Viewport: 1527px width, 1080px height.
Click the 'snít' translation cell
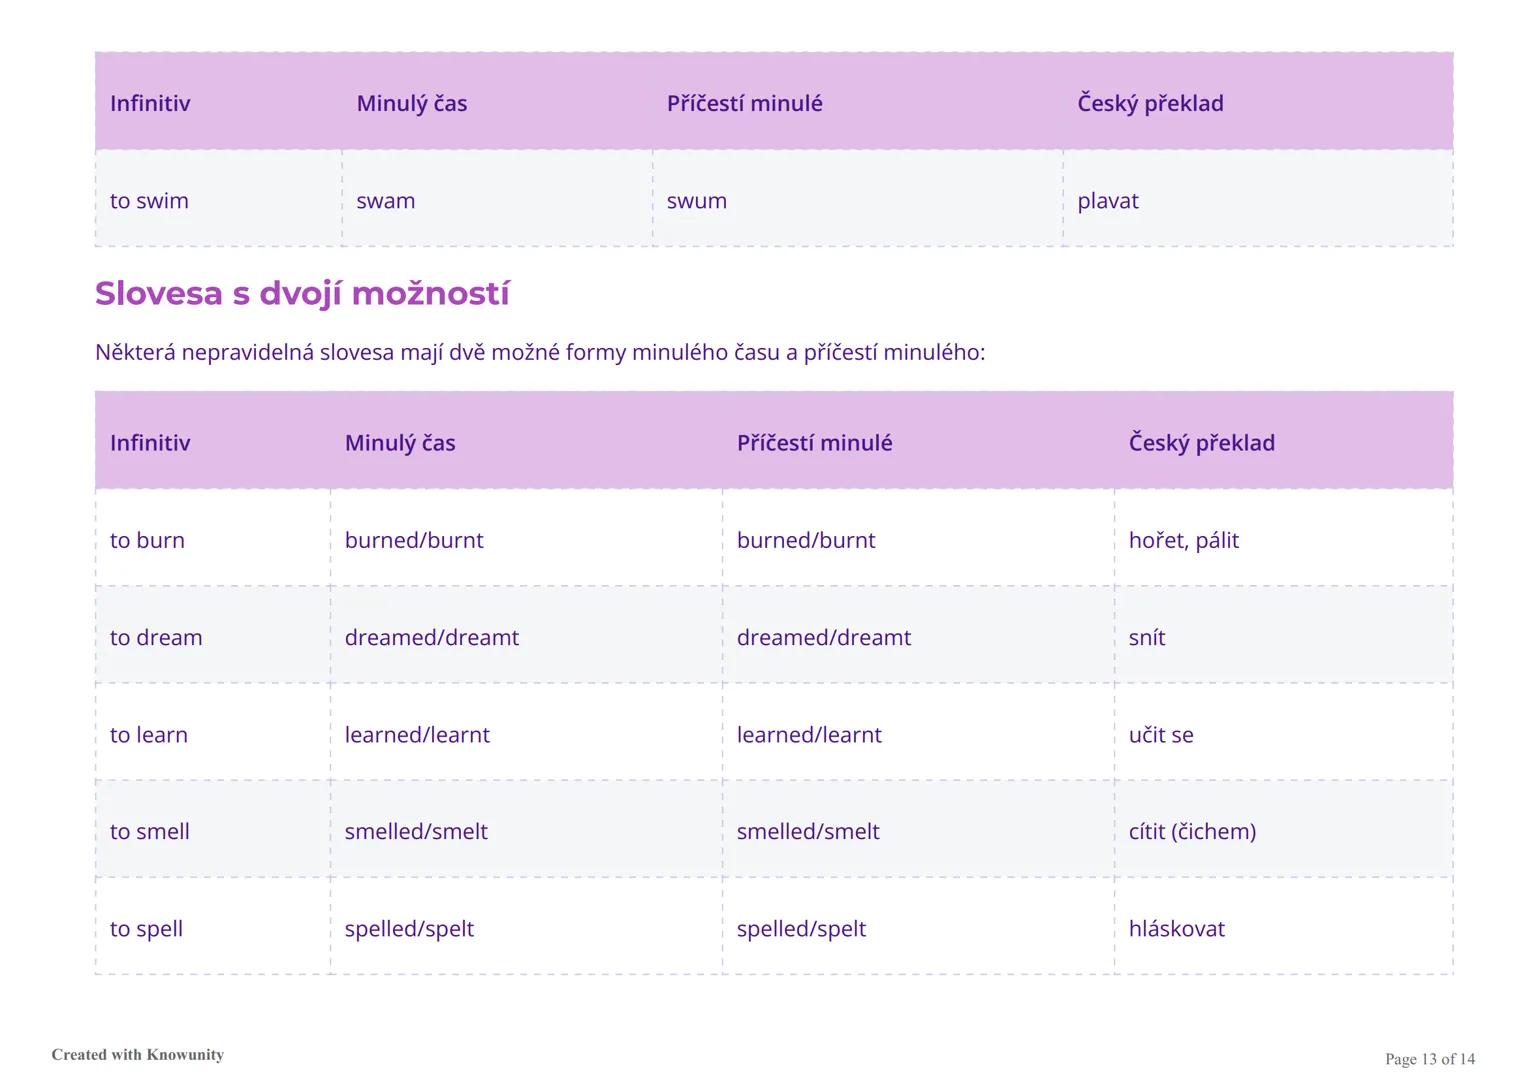click(x=1147, y=637)
